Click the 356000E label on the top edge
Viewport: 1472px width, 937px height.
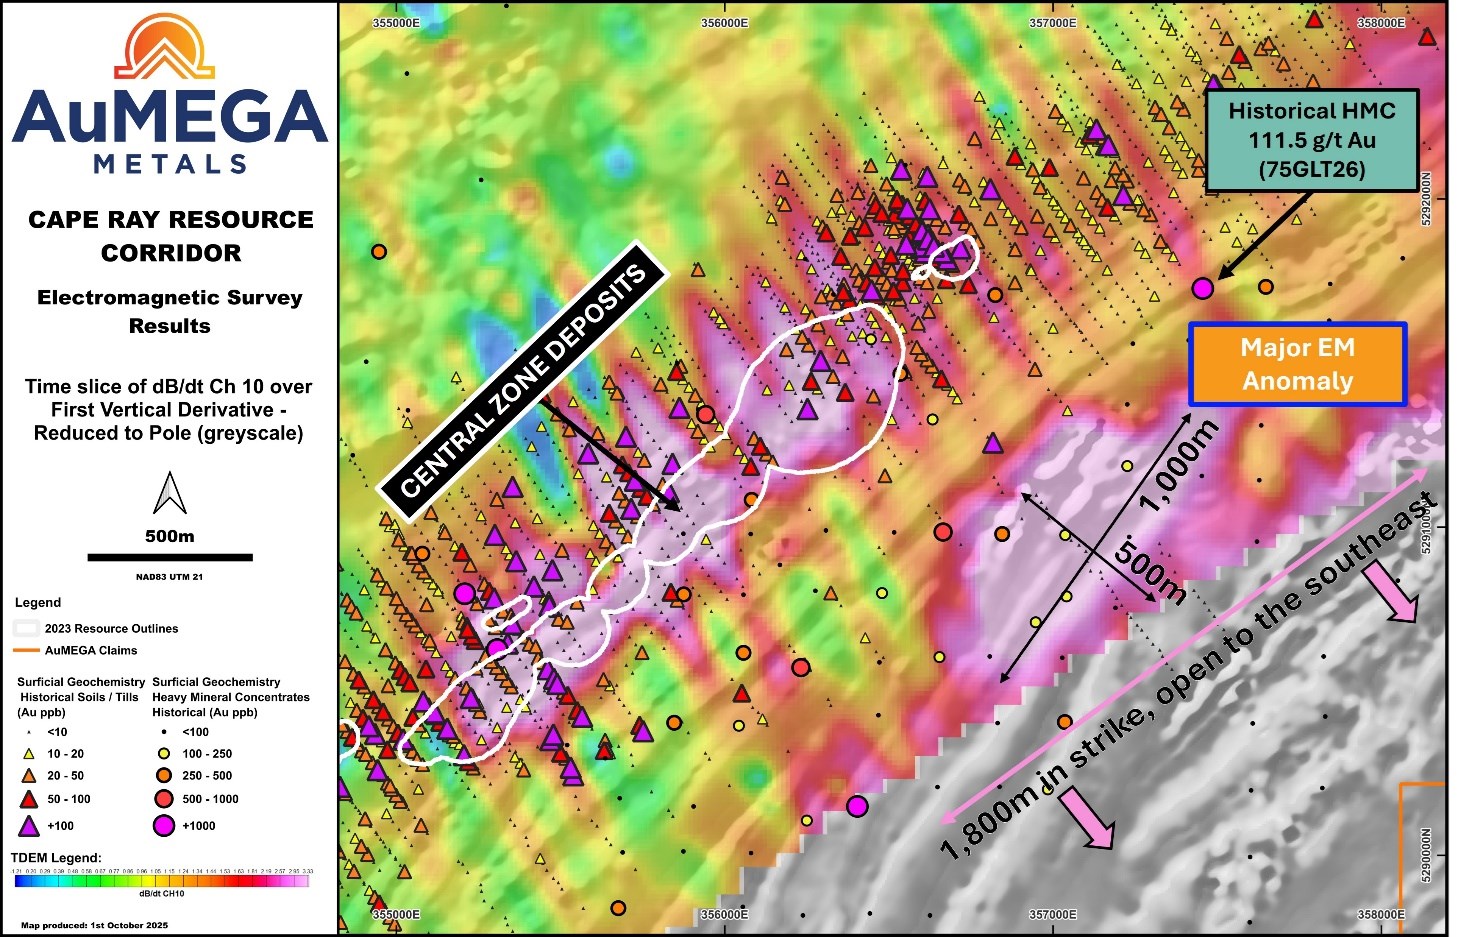coord(724,23)
